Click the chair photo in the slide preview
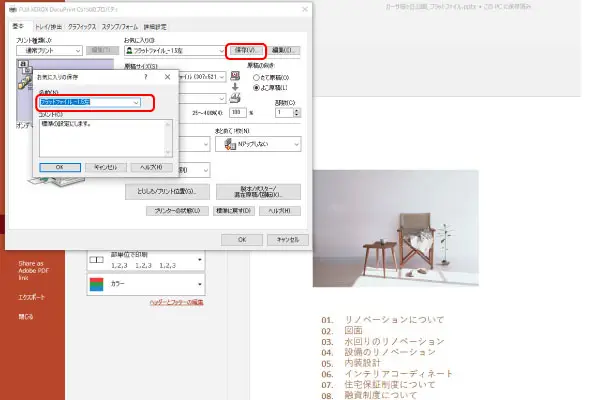This screenshot has height=400, width=600. (x=396, y=229)
